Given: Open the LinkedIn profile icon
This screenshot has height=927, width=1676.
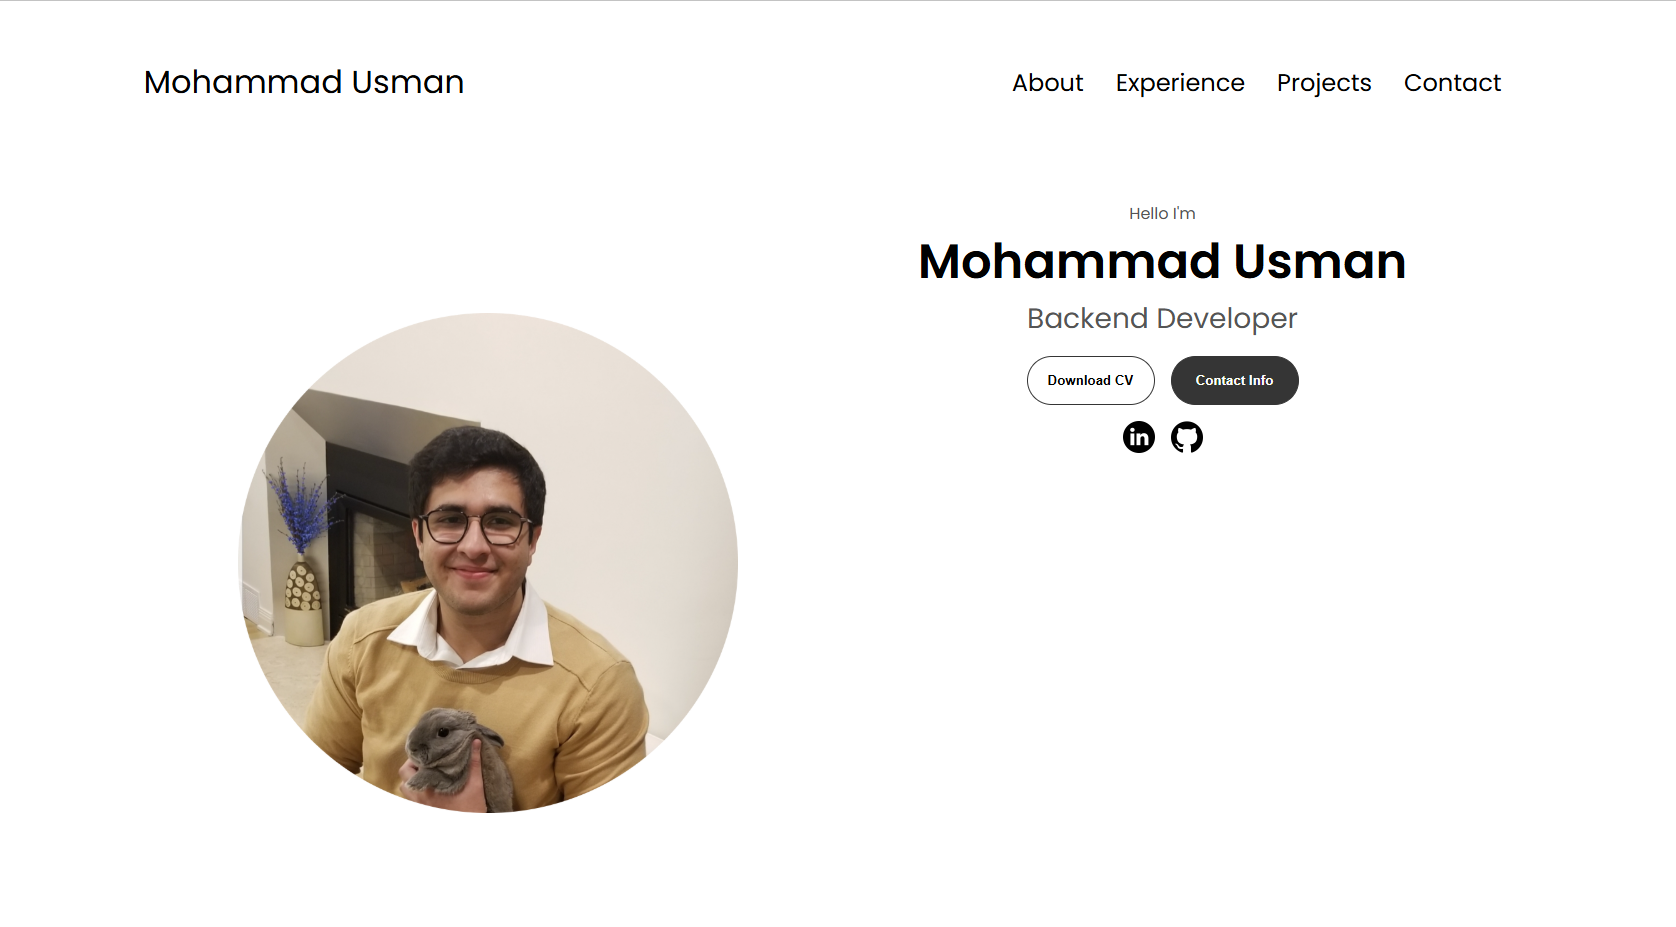Looking at the screenshot, I should pos(1138,437).
